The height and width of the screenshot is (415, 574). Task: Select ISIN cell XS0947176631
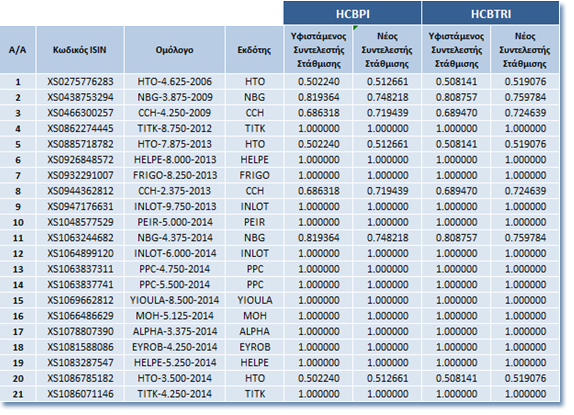pyautogui.click(x=80, y=206)
